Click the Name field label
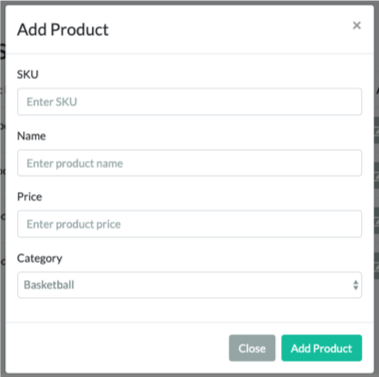 (x=31, y=136)
